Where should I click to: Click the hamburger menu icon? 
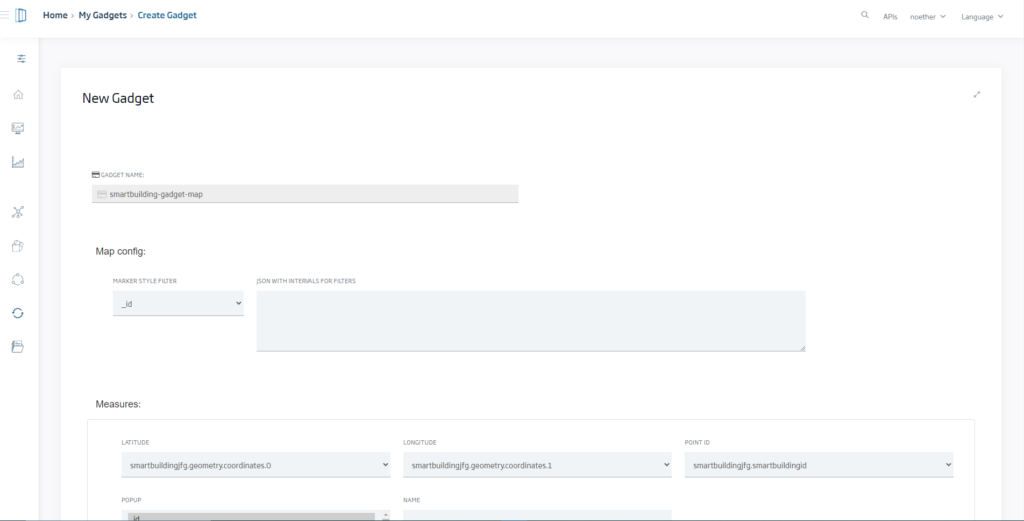4,14
